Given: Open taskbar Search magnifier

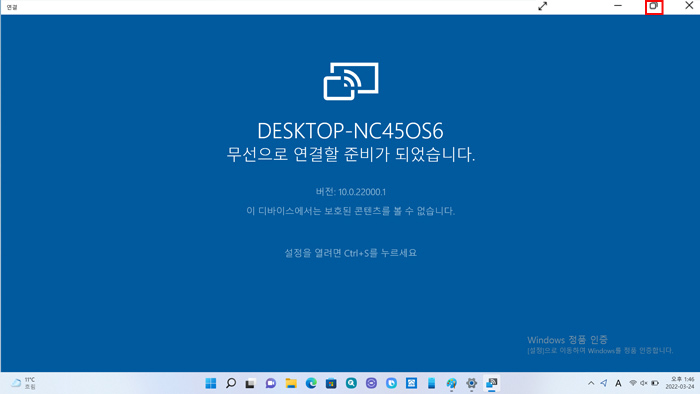Looking at the screenshot, I should click(x=231, y=383).
